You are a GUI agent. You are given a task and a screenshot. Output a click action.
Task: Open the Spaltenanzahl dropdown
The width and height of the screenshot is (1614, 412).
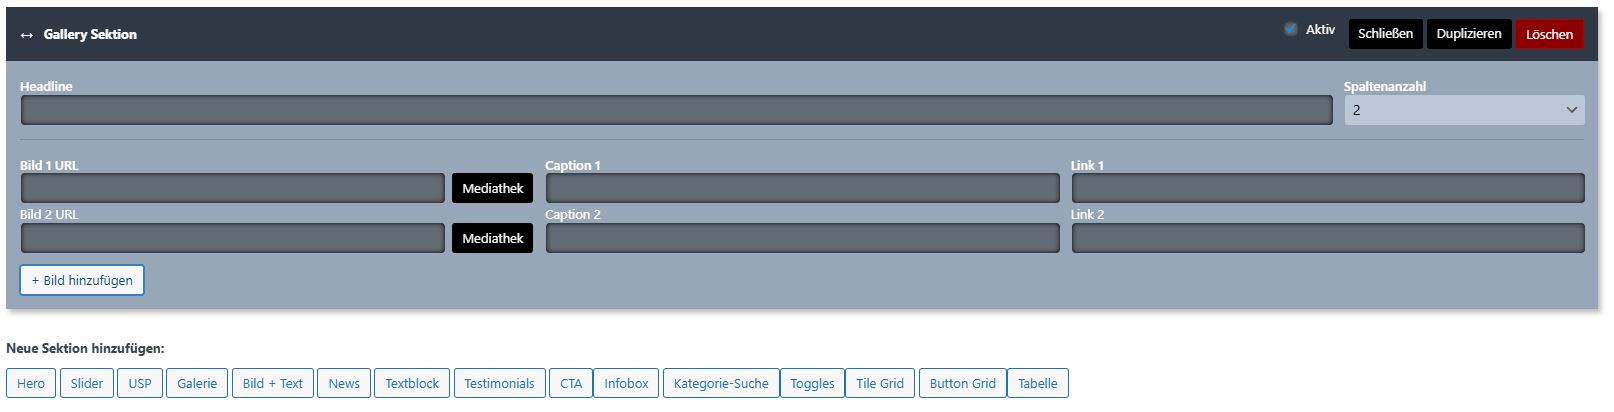pos(1463,111)
